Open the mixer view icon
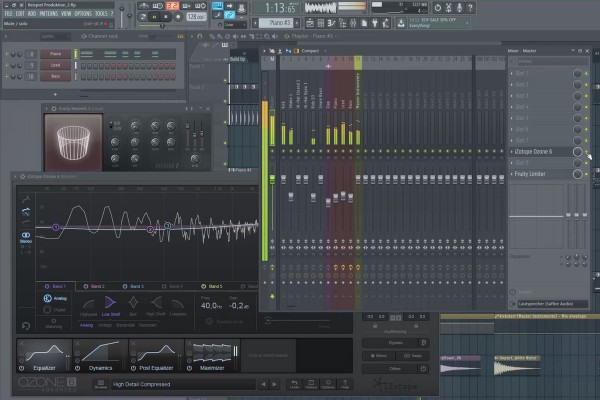 click(x=353, y=23)
